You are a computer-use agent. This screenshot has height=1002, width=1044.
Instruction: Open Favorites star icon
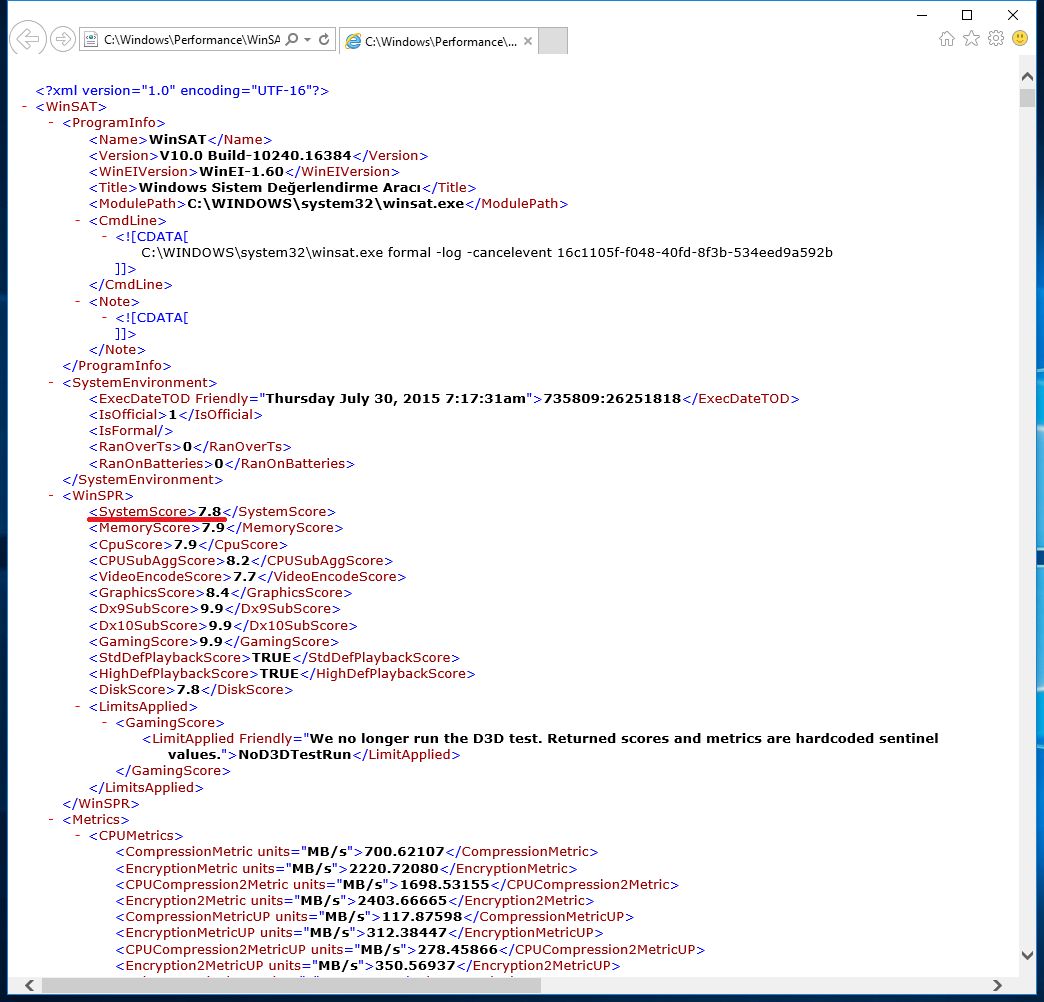971,39
